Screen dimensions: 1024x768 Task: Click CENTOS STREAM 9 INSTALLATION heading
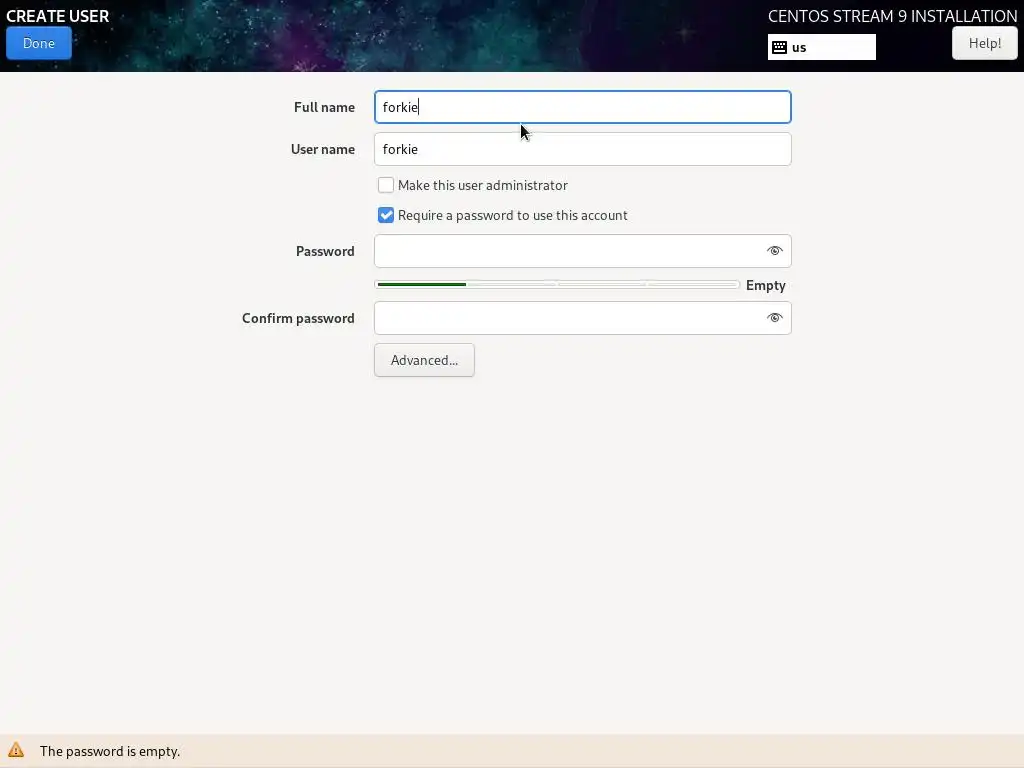(x=892, y=16)
